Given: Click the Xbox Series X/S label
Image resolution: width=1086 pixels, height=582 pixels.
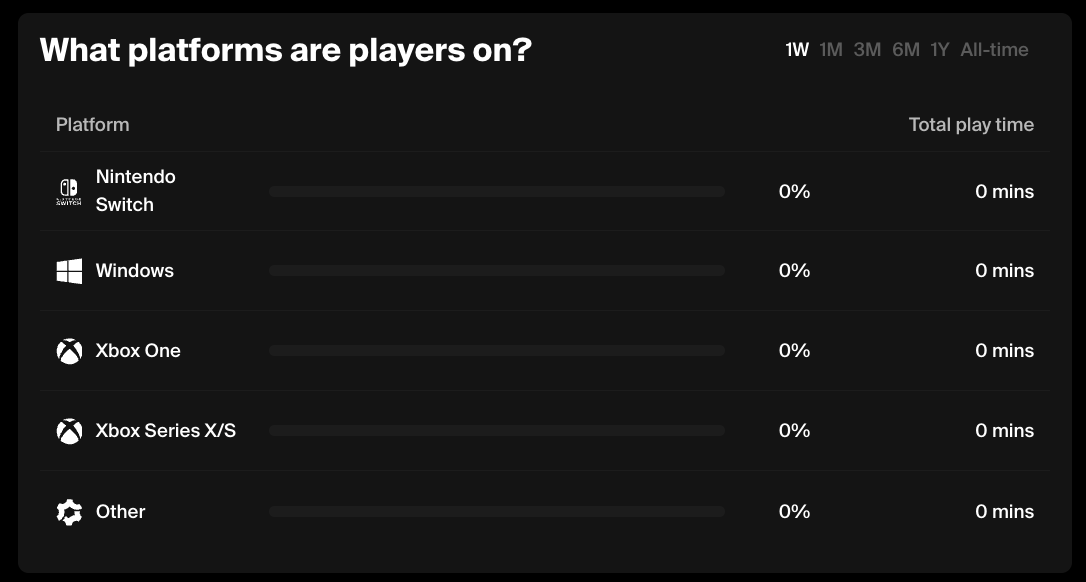Looking at the screenshot, I should [x=166, y=431].
